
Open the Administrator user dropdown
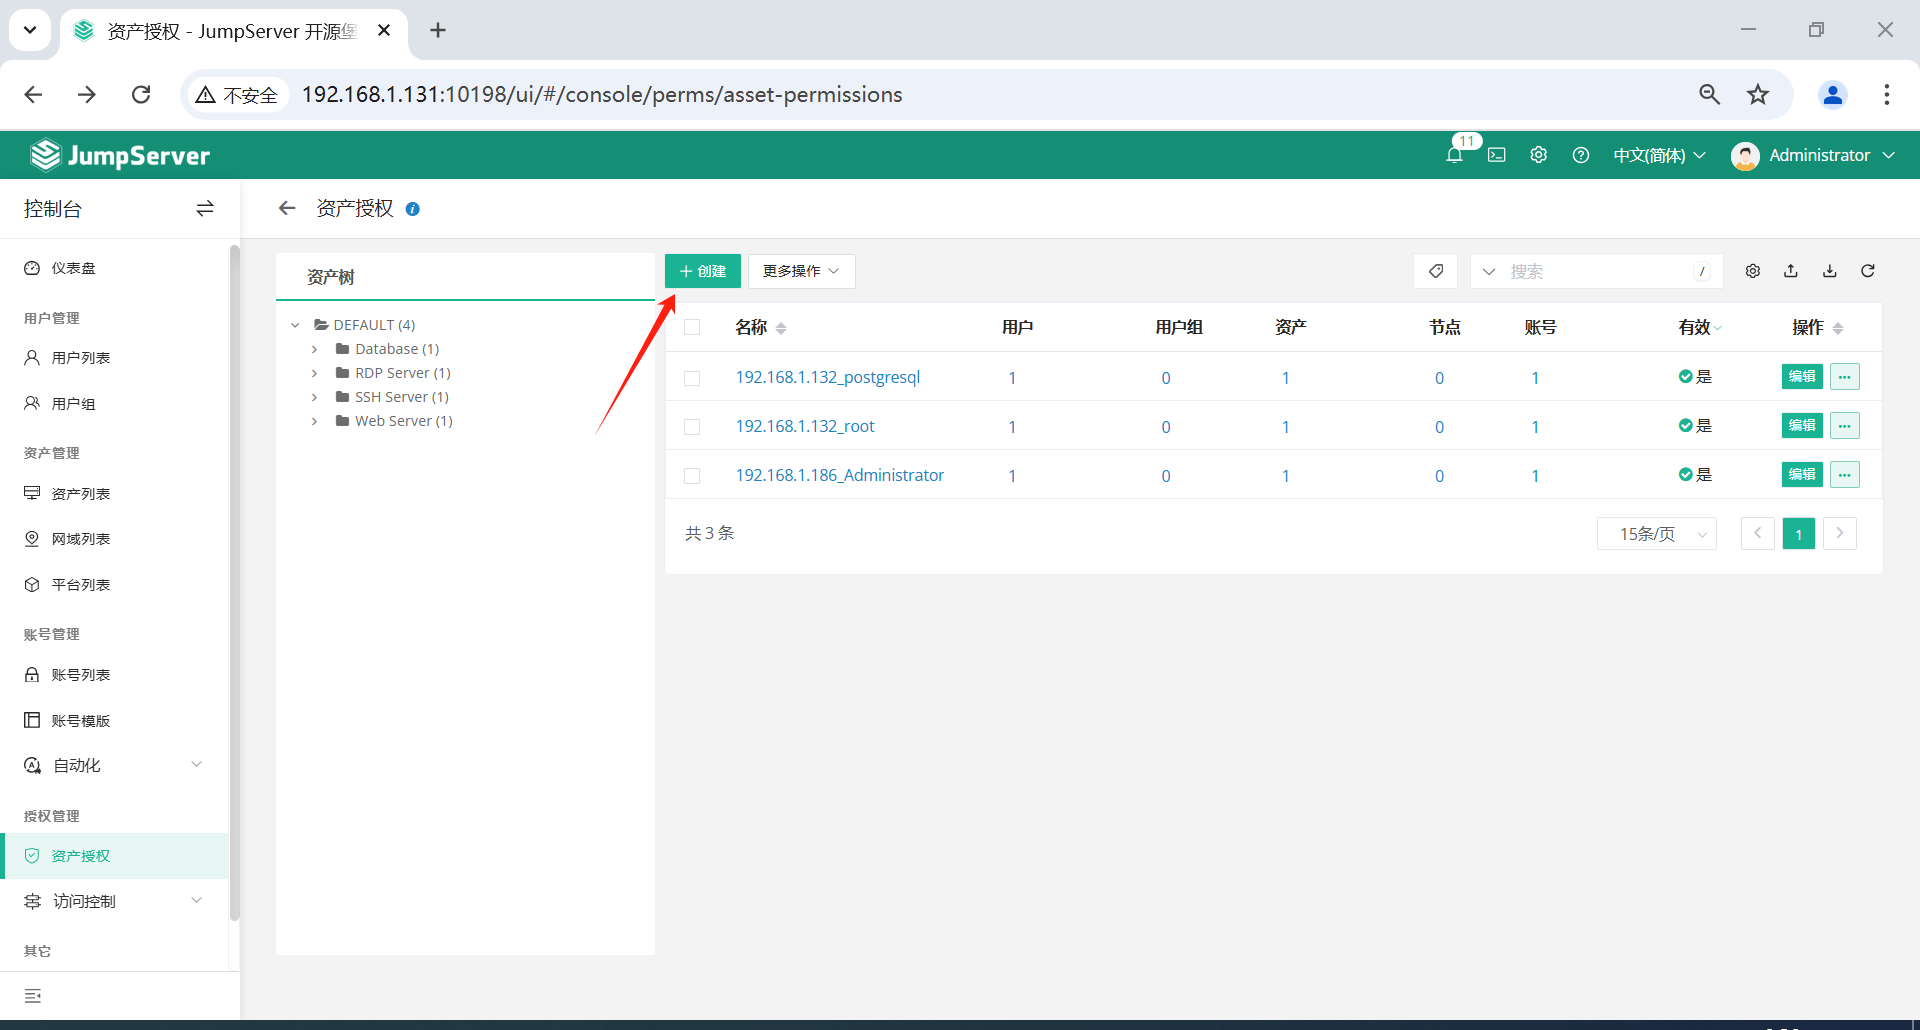pos(1813,155)
